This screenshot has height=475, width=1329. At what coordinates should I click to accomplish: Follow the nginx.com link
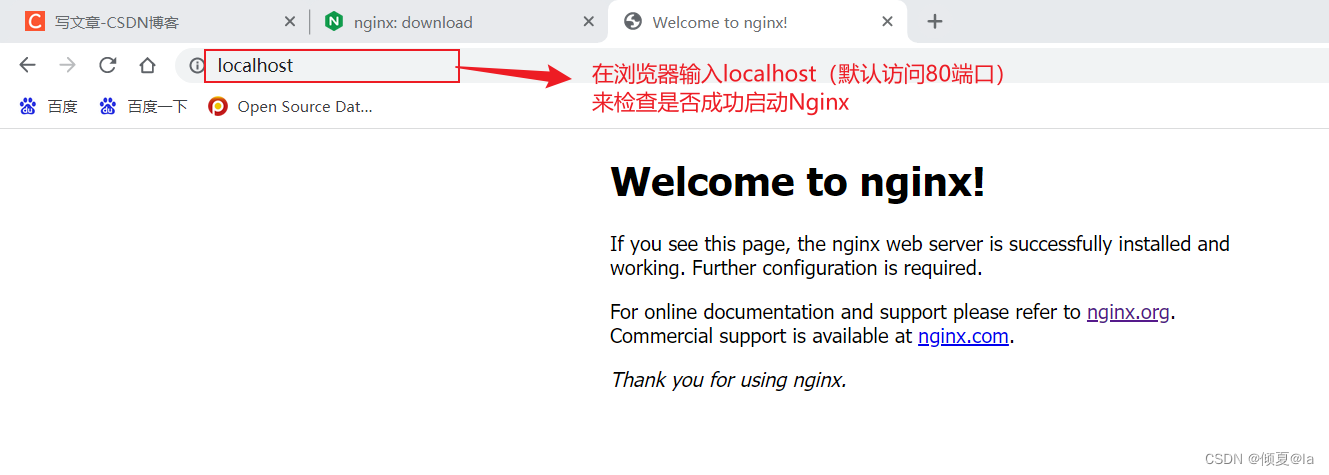tap(963, 336)
